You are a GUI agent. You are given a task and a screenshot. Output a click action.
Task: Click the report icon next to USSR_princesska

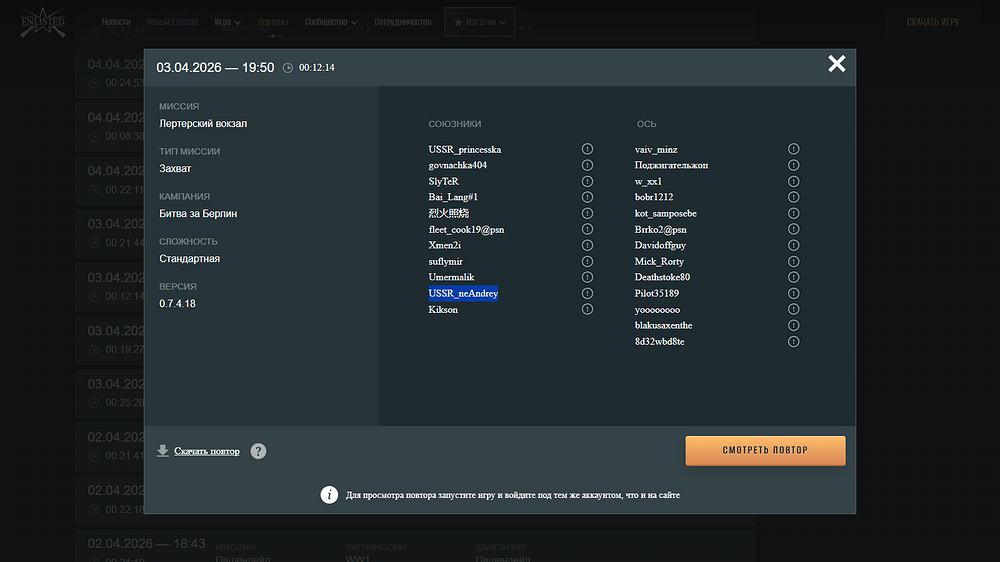(587, 149)
